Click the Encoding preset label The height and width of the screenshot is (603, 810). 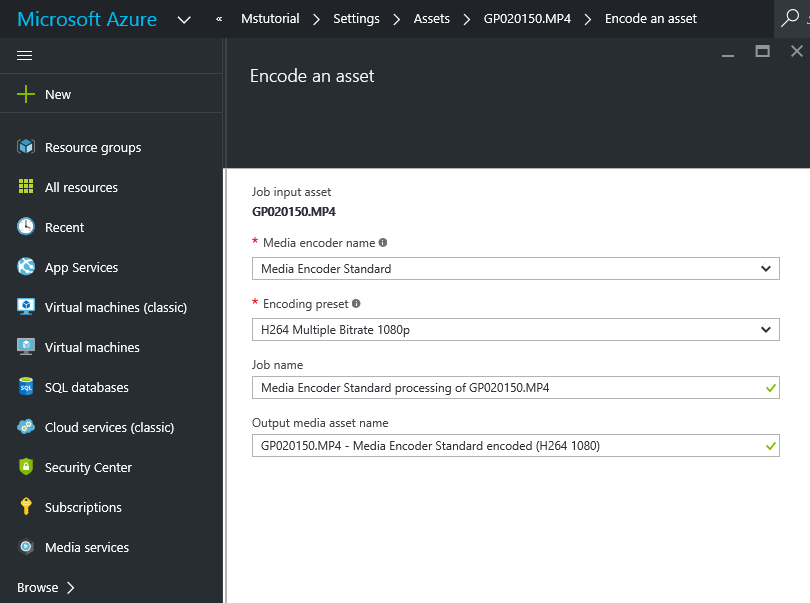[x=306, y=304]
